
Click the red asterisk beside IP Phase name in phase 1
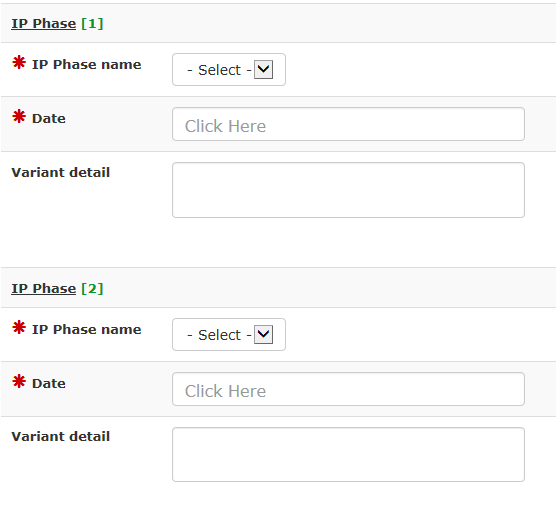19,62
